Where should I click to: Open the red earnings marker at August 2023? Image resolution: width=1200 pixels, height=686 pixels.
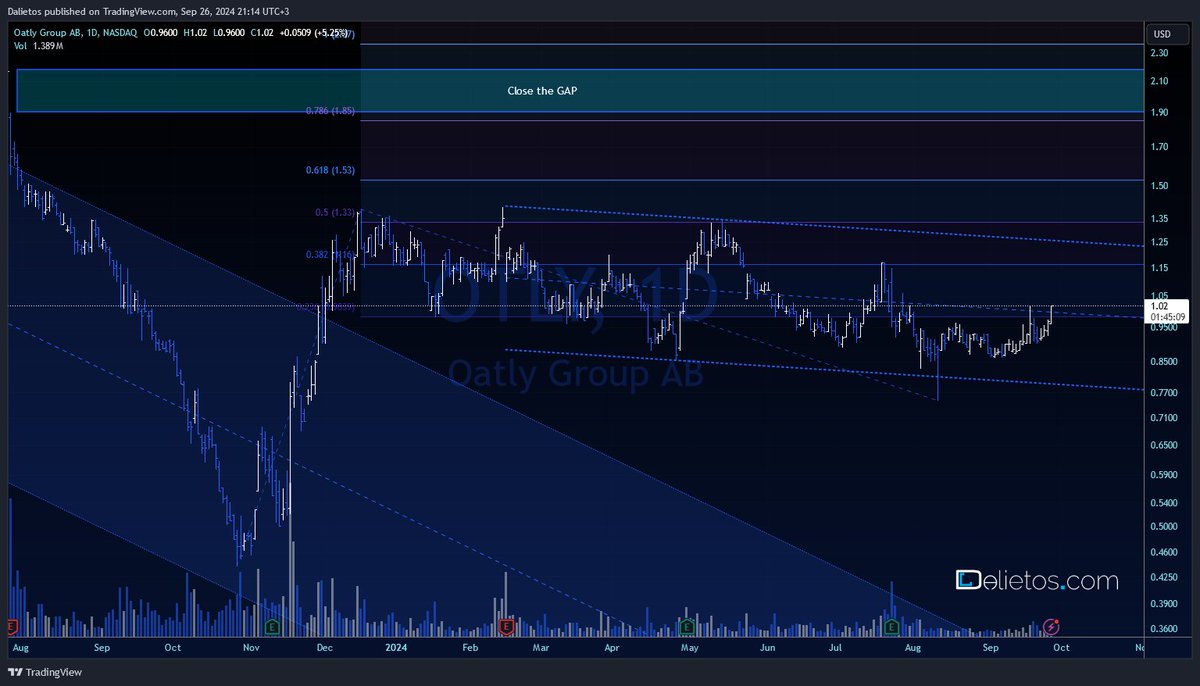point(12,626)
